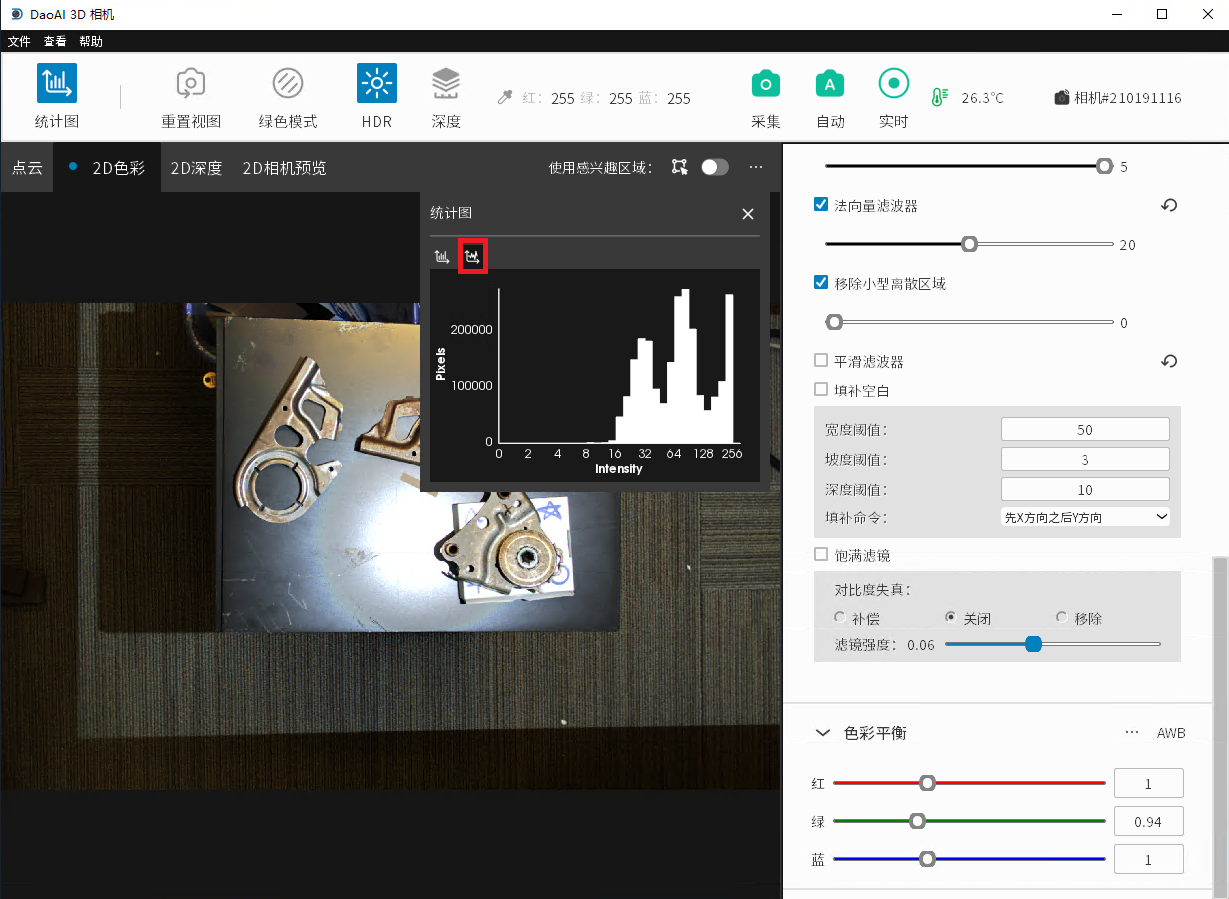
Task: Click the 重置视图 reset view icon
Action: point(191,84)
